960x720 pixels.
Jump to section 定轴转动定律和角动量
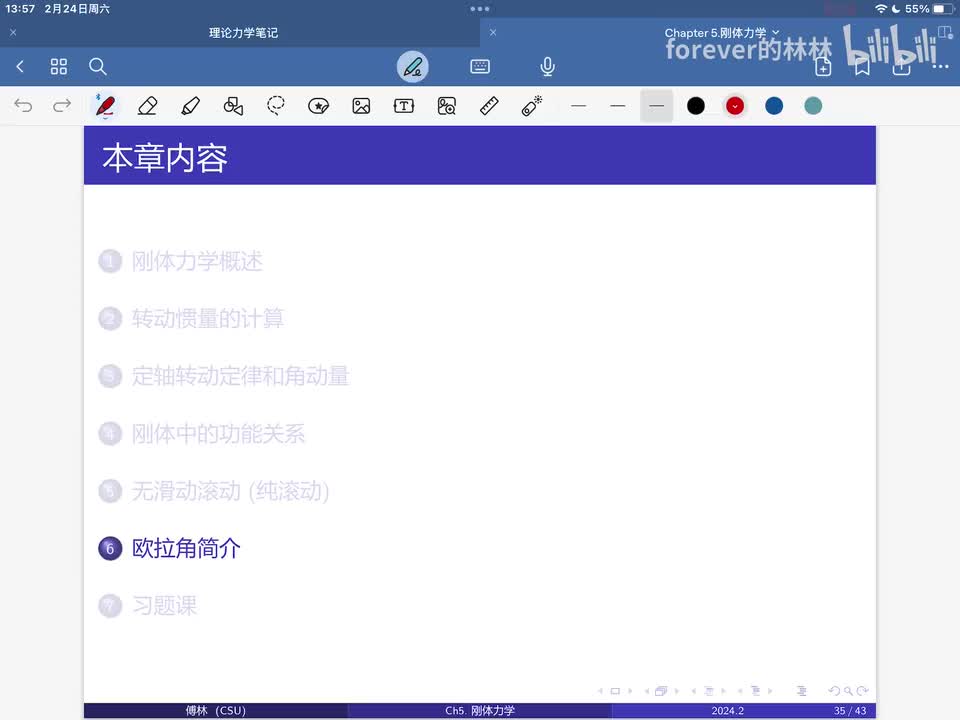click(x=241, y=376)
